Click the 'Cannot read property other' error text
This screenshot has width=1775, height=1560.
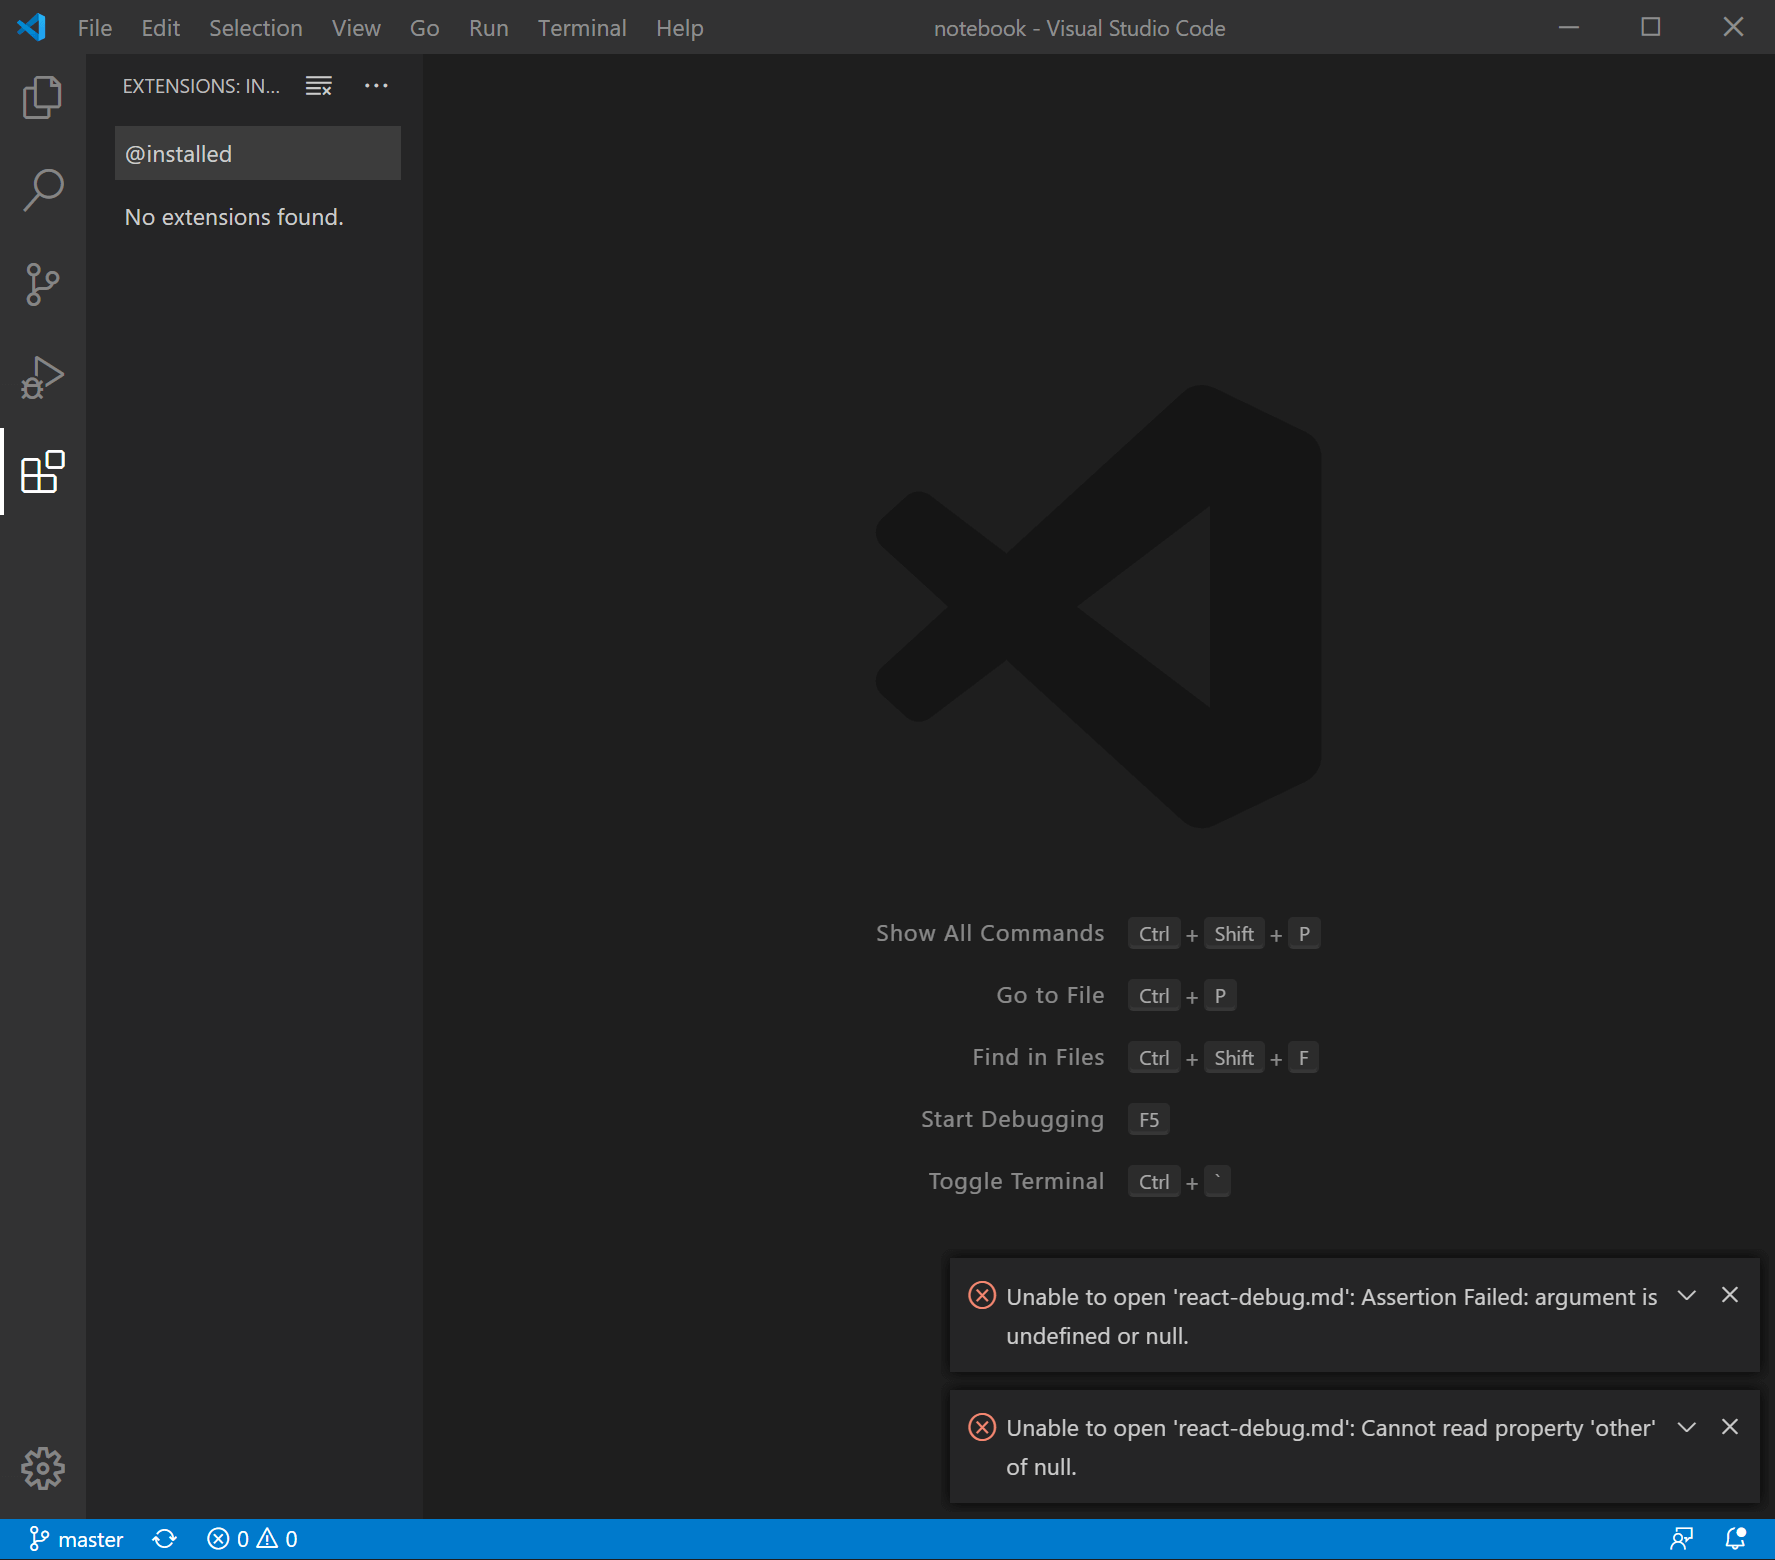[1331, 1447]
